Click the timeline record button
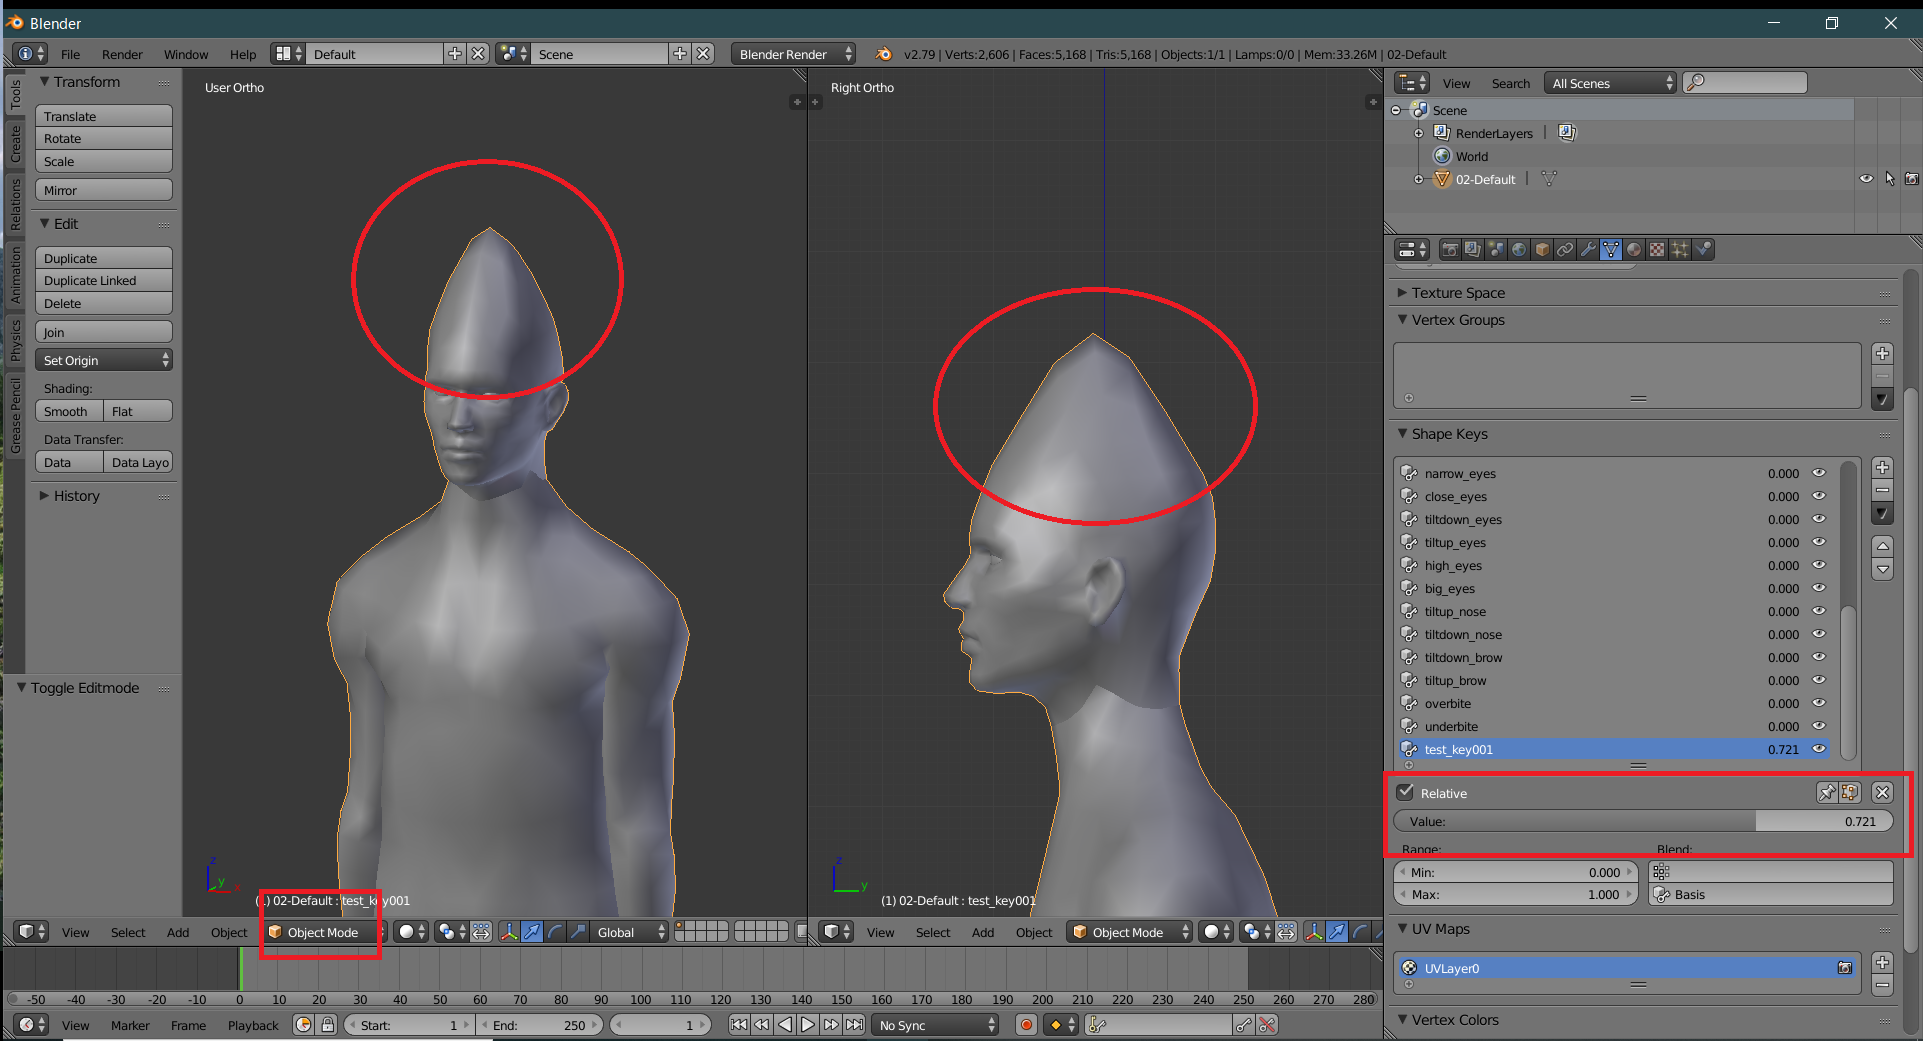1923x1041 pixels. pos(1026,1025)
